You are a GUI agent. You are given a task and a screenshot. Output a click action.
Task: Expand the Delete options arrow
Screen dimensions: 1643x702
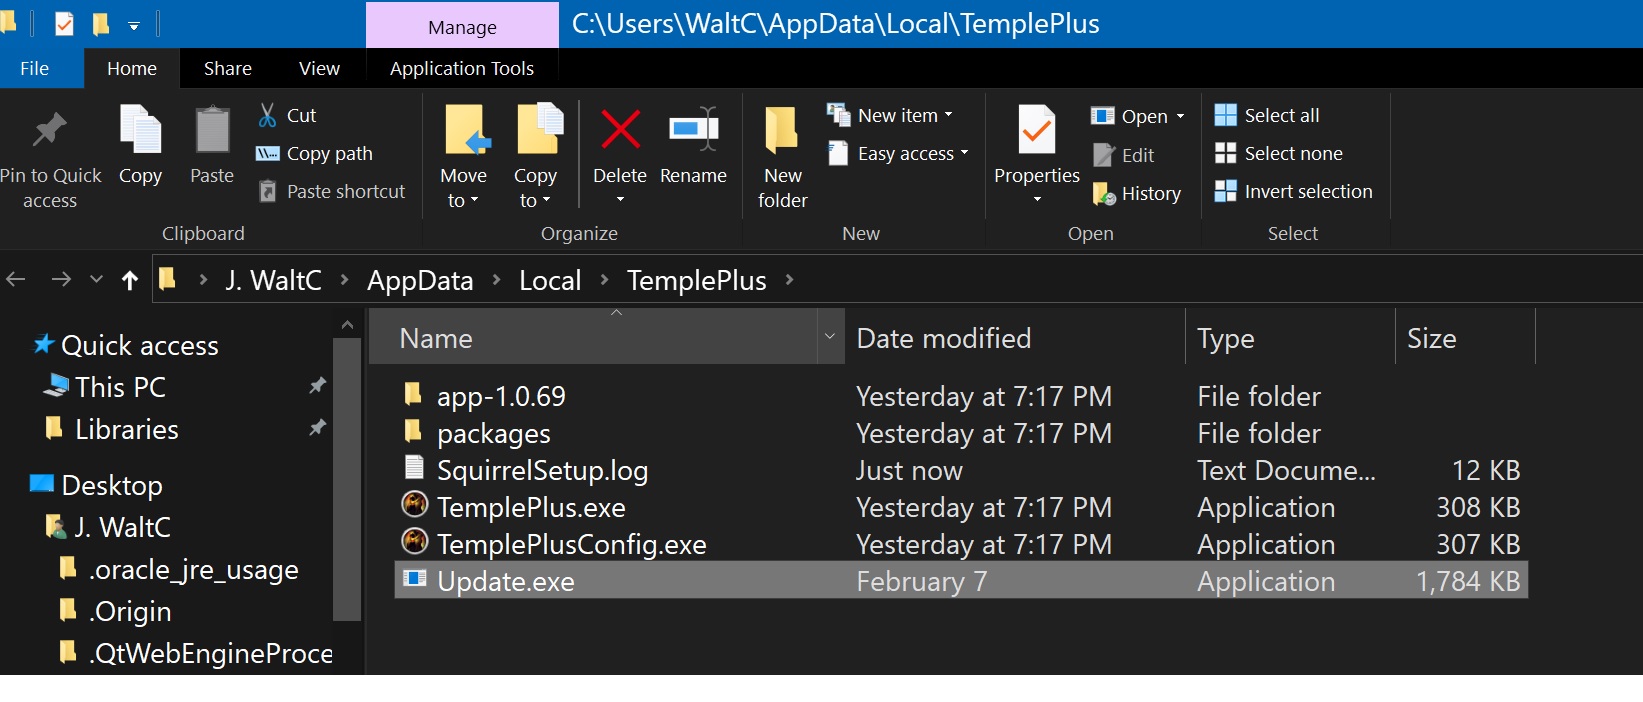pyautogui.click(x=620, y=200)
